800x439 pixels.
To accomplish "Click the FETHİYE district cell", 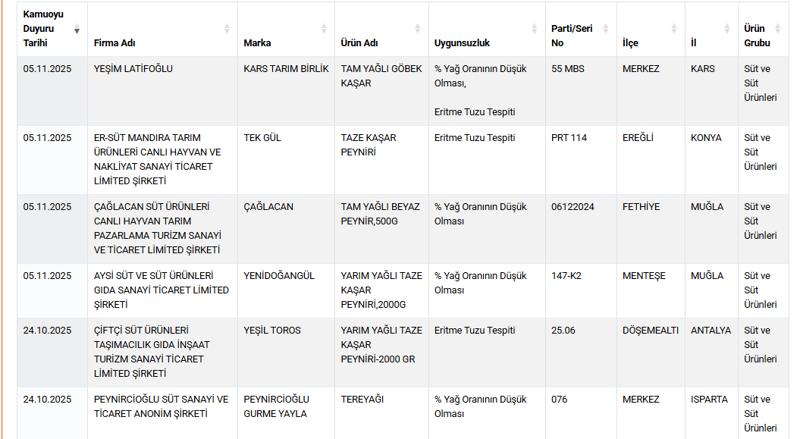I will click(641, 207).
